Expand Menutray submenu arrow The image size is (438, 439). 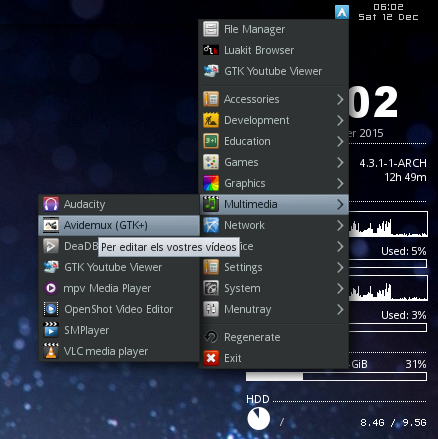point(340,309)
